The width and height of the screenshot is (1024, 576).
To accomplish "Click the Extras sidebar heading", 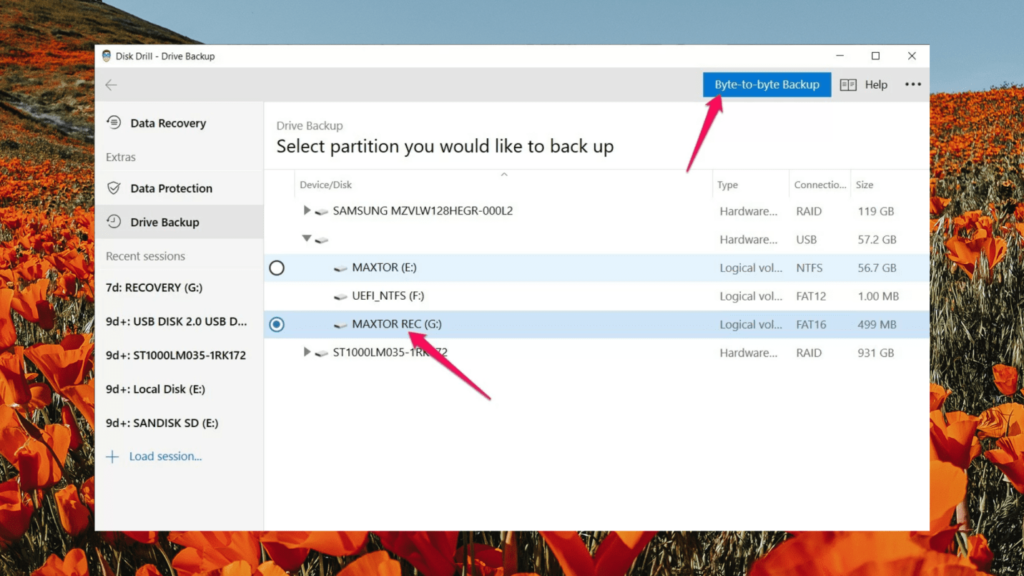I will [x=121, y=157].
